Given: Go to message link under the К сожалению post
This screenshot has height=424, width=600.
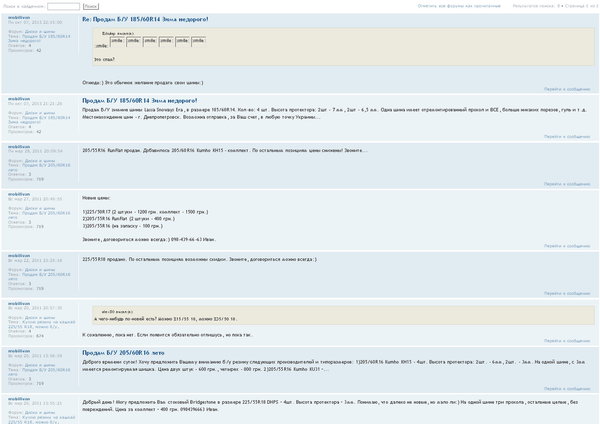Looking at the screenshot, I should pyautogui.click(x=568, y=341).
